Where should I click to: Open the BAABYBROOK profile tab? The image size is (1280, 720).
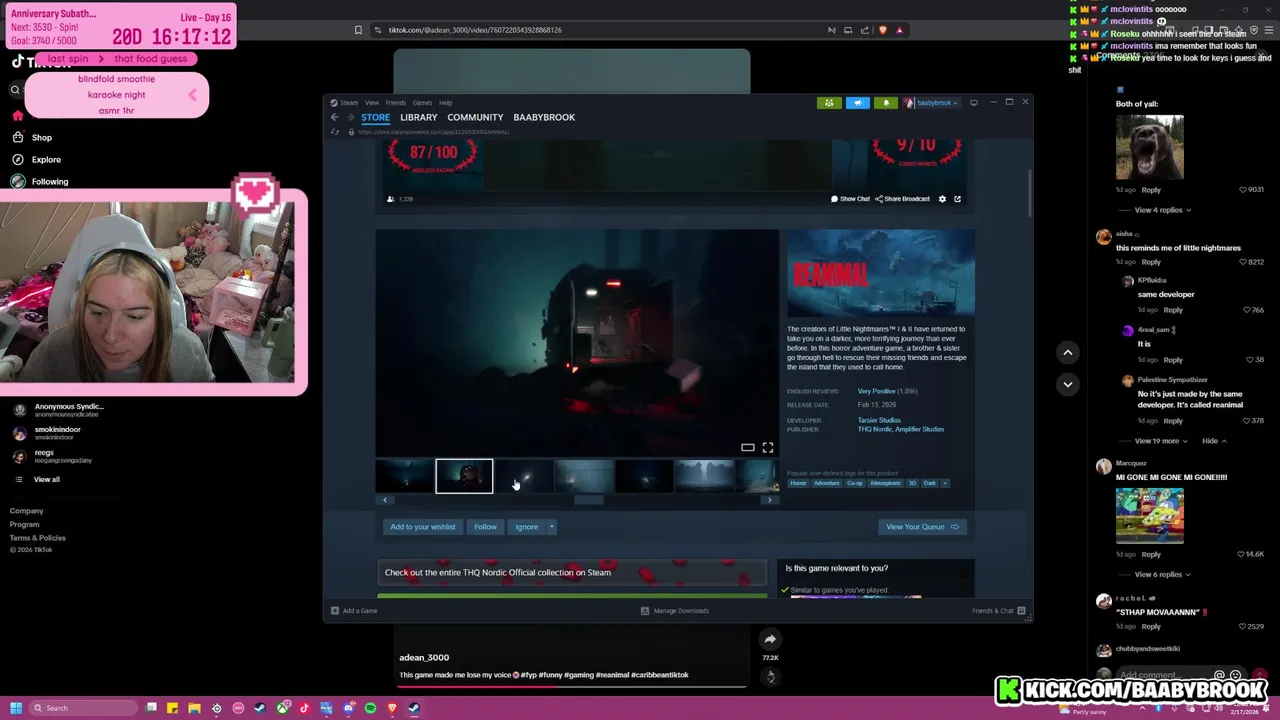pyautogui.click(x=544, y=117)
